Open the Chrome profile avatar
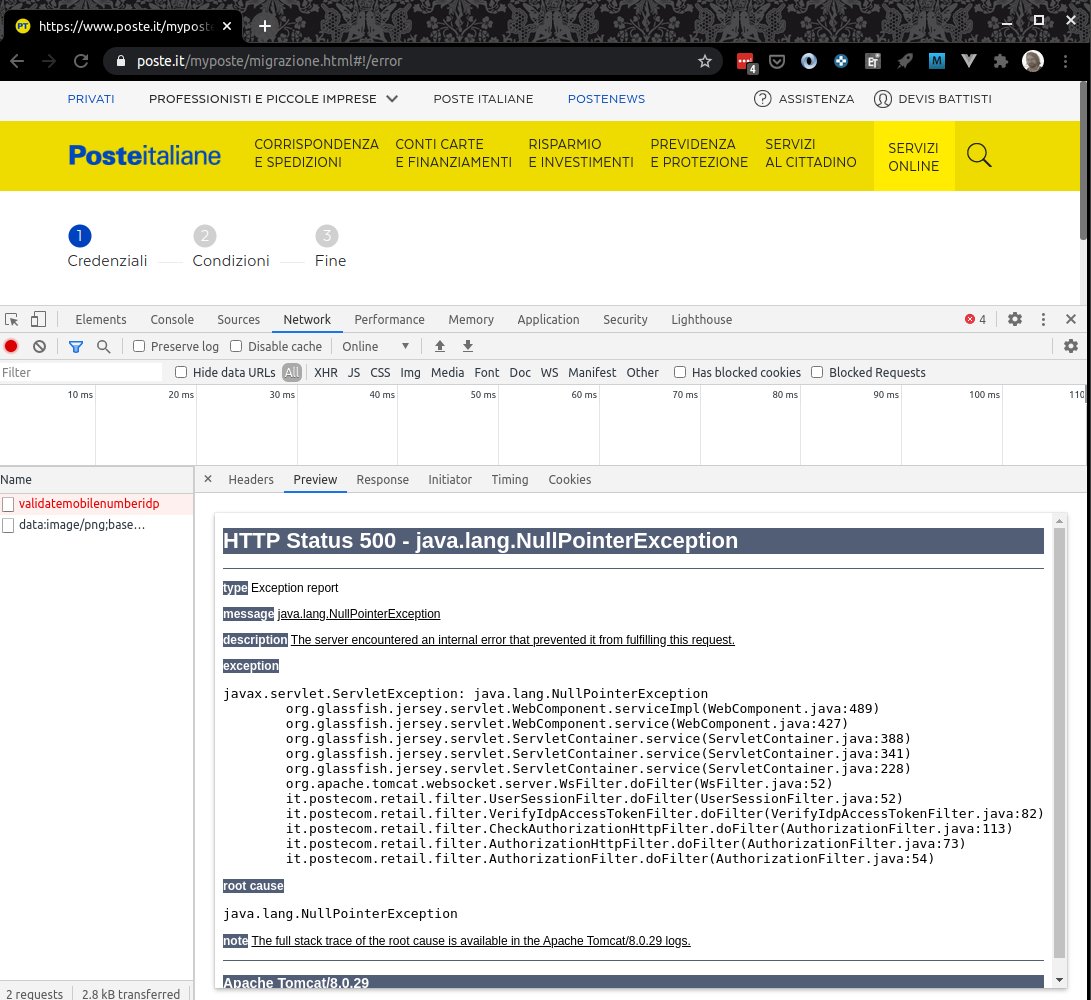 pyautogui.click(x=1033, y=61)
